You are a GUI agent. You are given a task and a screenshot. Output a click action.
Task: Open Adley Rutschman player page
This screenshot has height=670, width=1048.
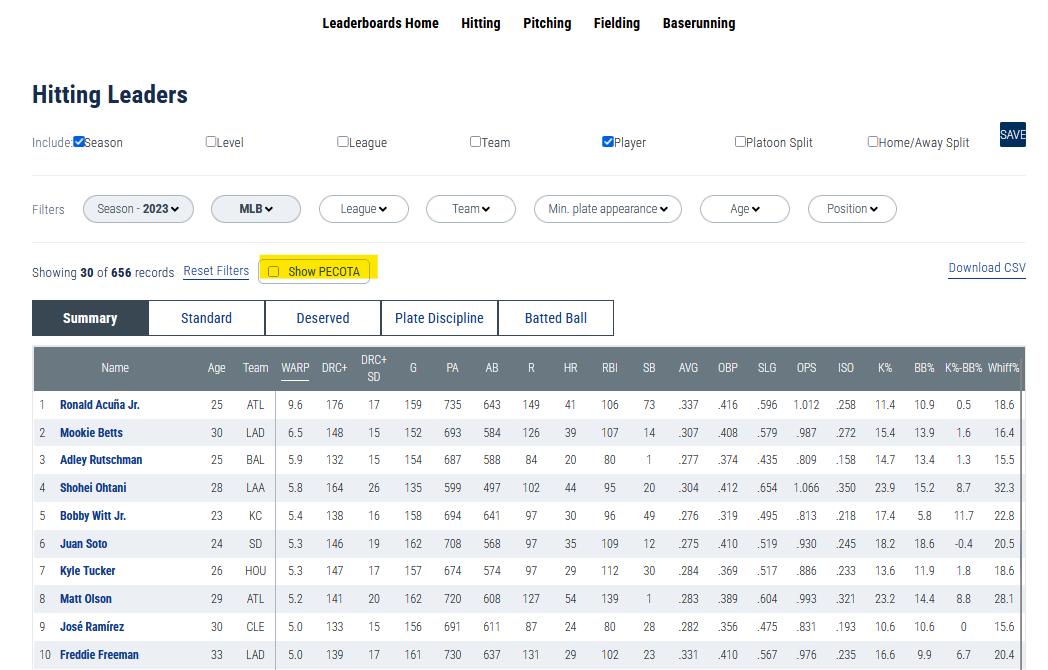click(x=101, y=460)
